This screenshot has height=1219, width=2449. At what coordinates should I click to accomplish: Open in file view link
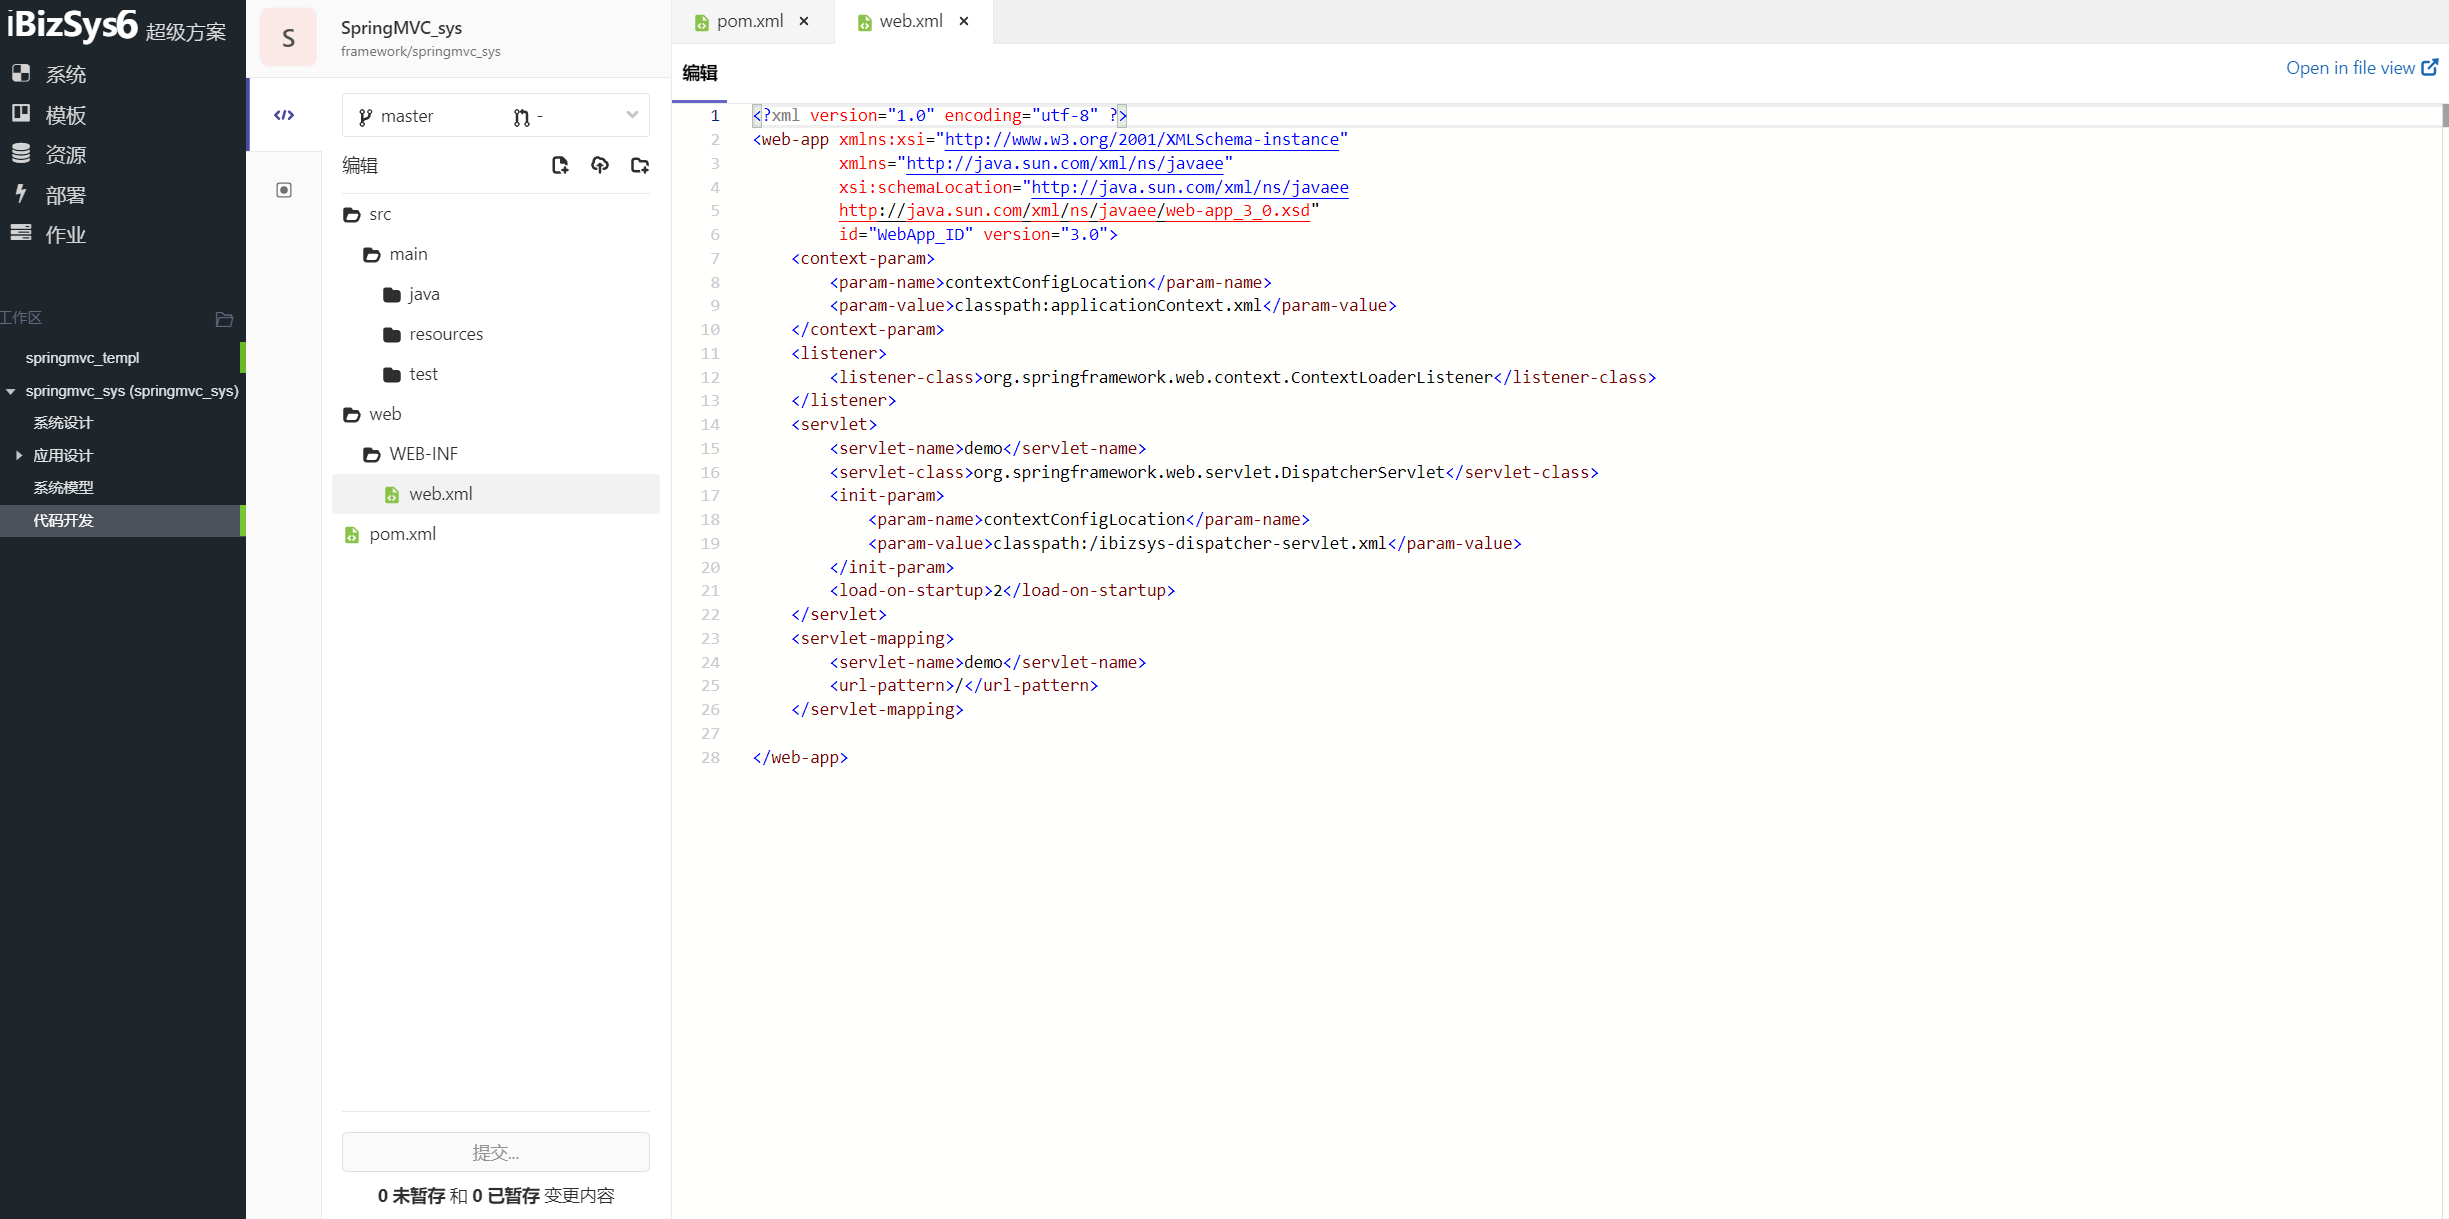(2361, 68)
